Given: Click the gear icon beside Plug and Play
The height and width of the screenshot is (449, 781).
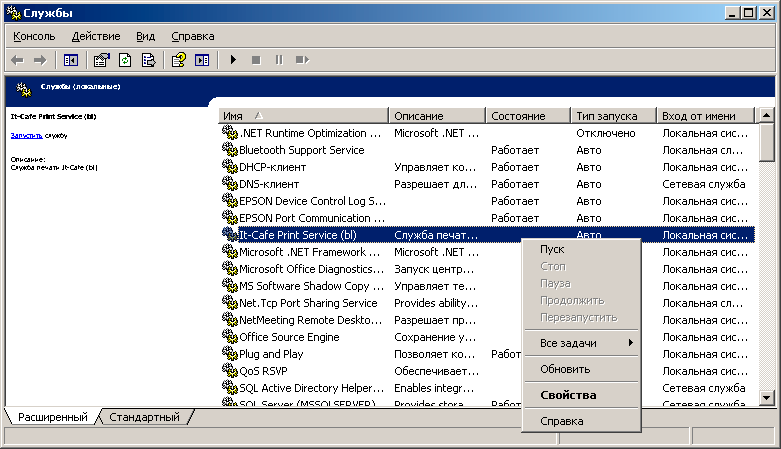Looking at the screenshot, I should click(x=229, y=354).
